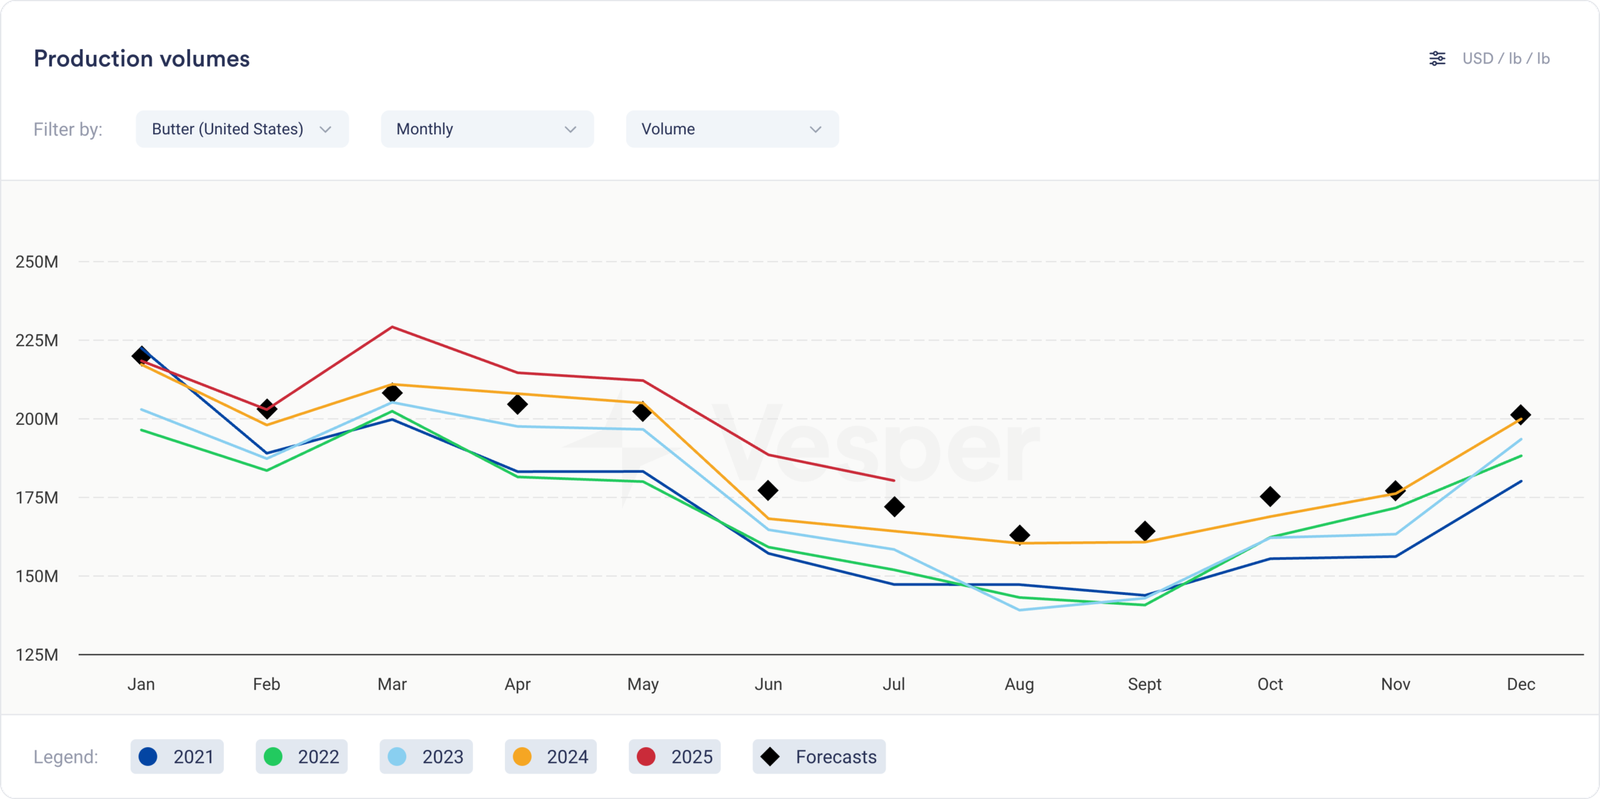Expand the Monthly frequency dropdown
The width and height of the screenshot is (1600, 799).
487,129
